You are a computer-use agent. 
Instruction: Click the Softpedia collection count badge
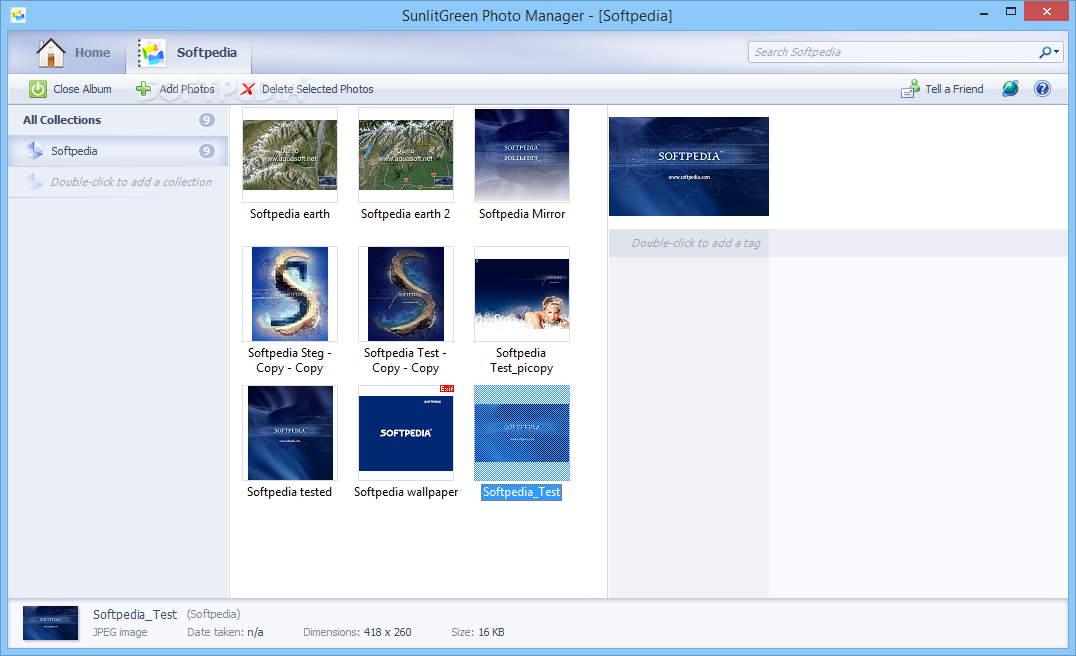207,151
